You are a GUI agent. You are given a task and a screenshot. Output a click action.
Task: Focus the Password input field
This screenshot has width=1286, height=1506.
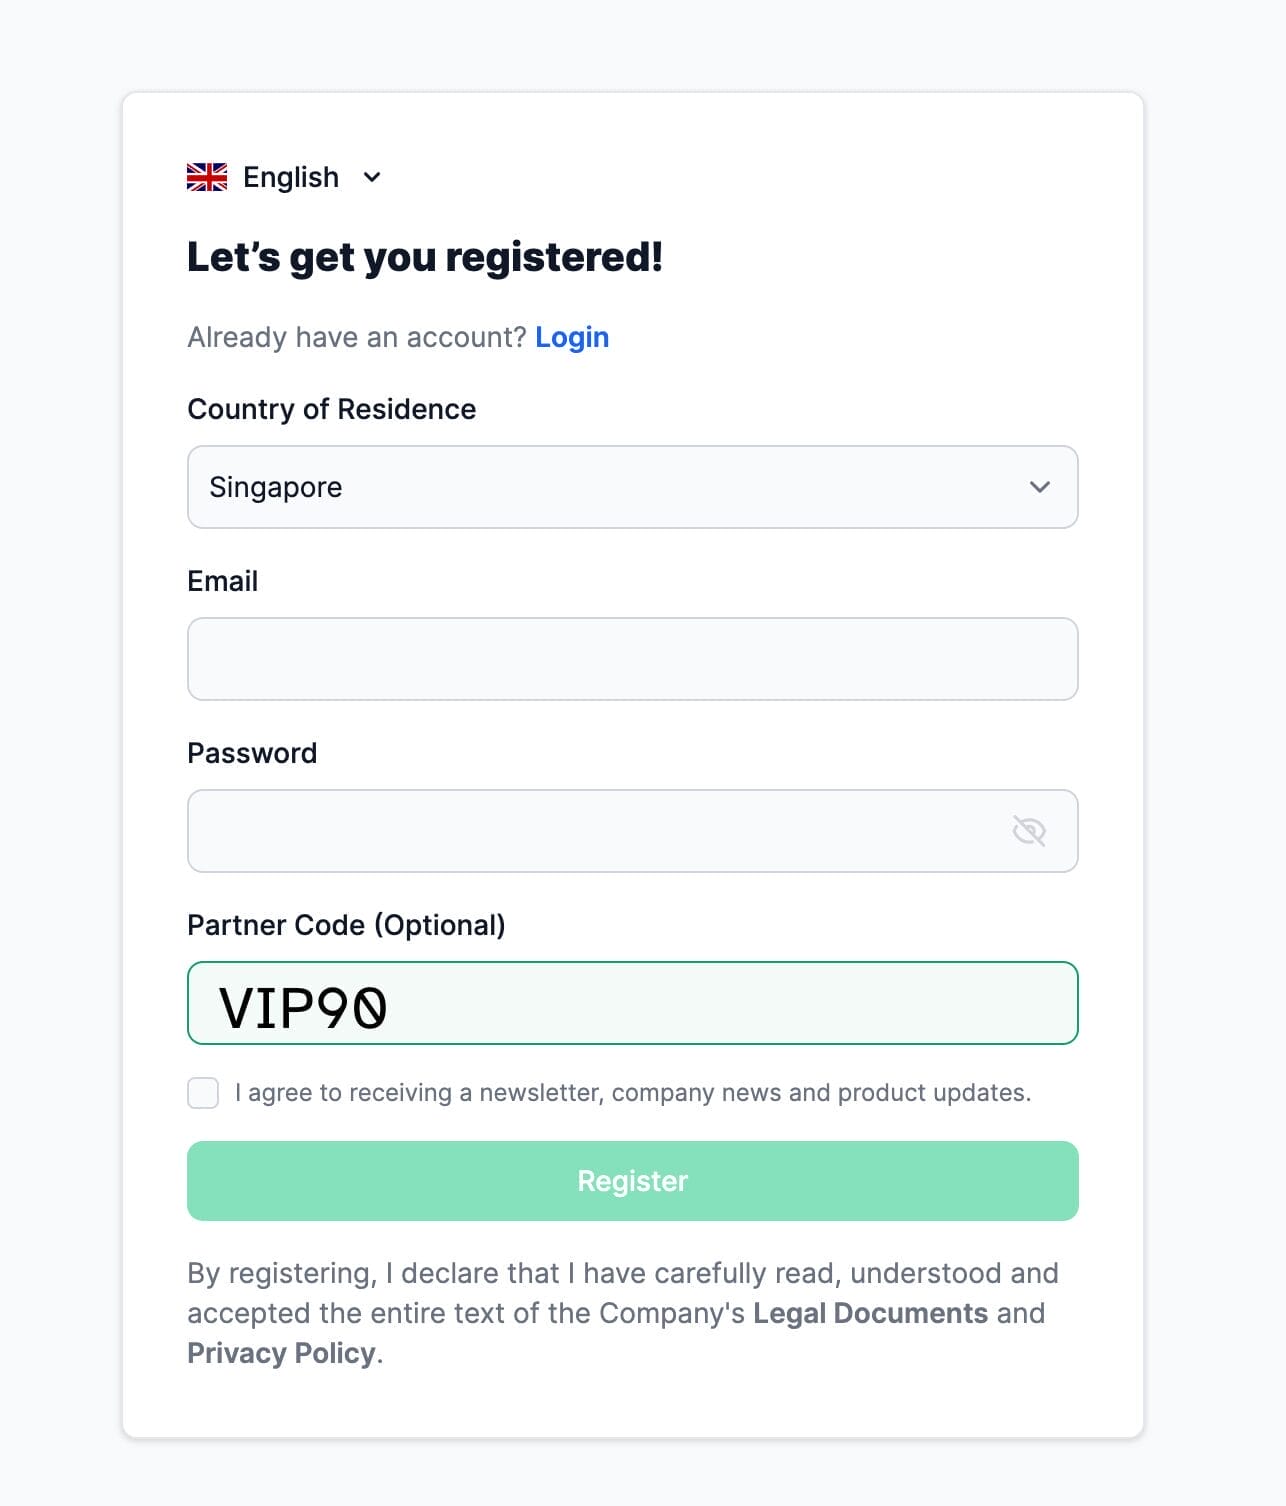[x=600, y=830]
